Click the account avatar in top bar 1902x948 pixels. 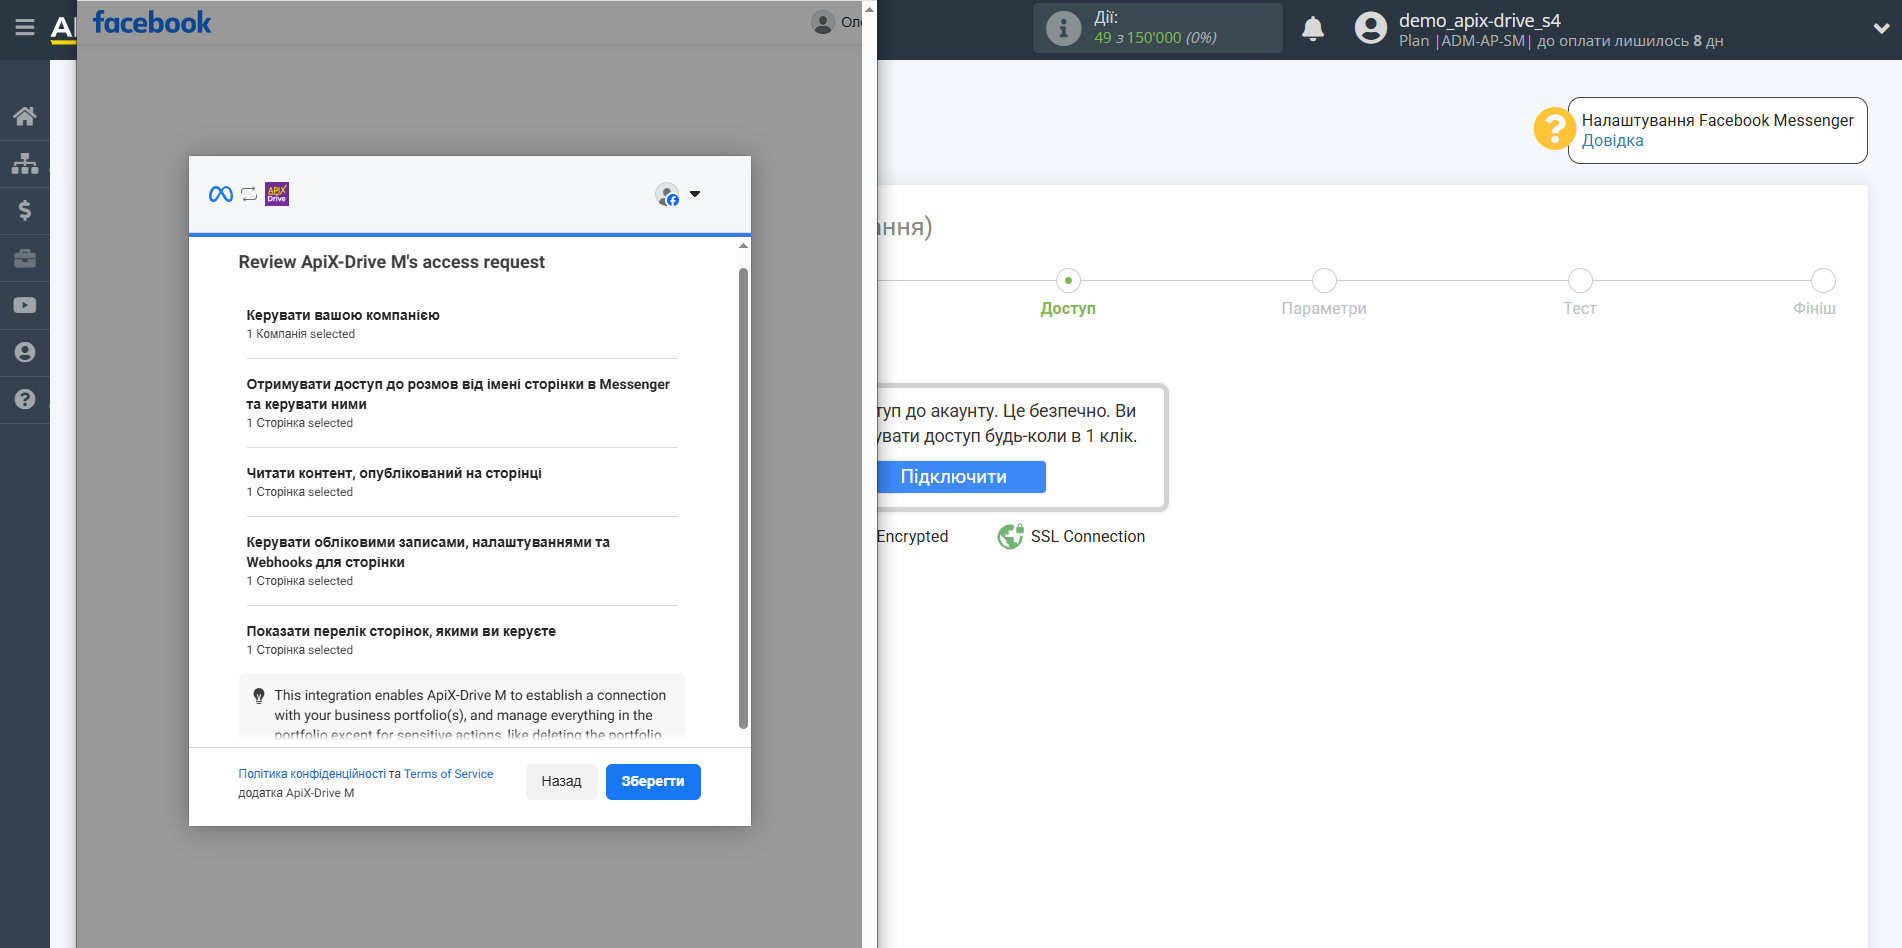coord(1371,28)
